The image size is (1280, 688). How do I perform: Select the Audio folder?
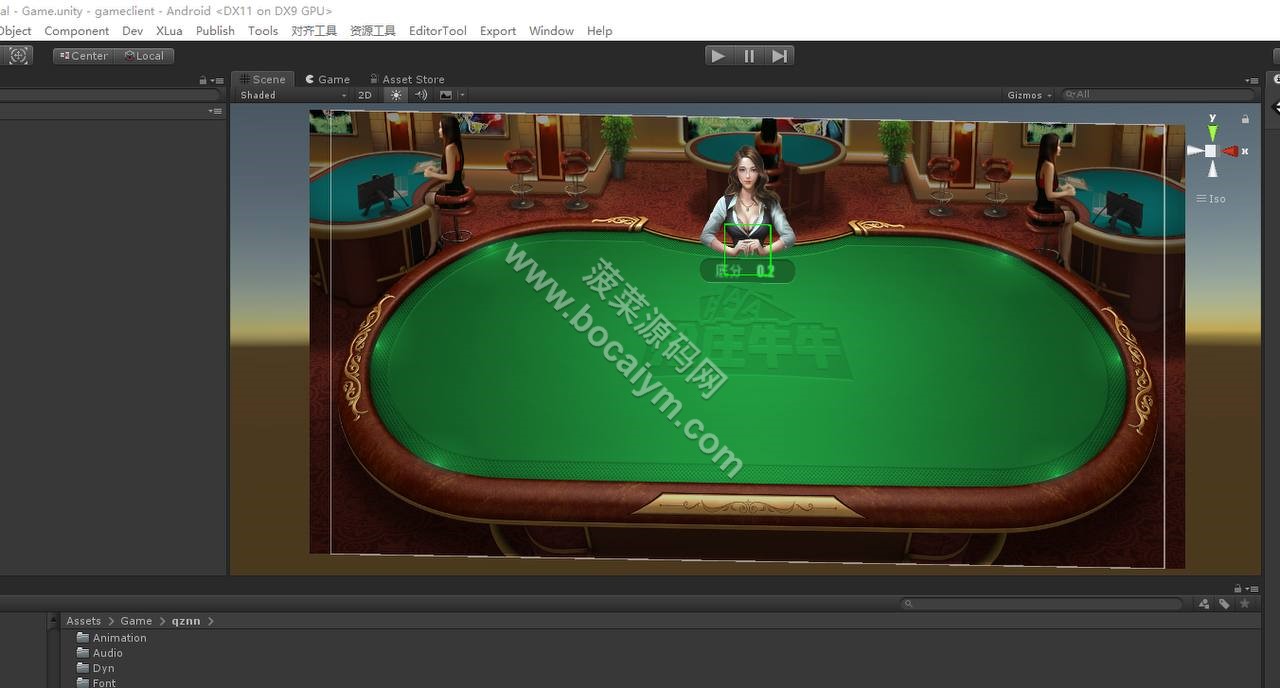100,653
